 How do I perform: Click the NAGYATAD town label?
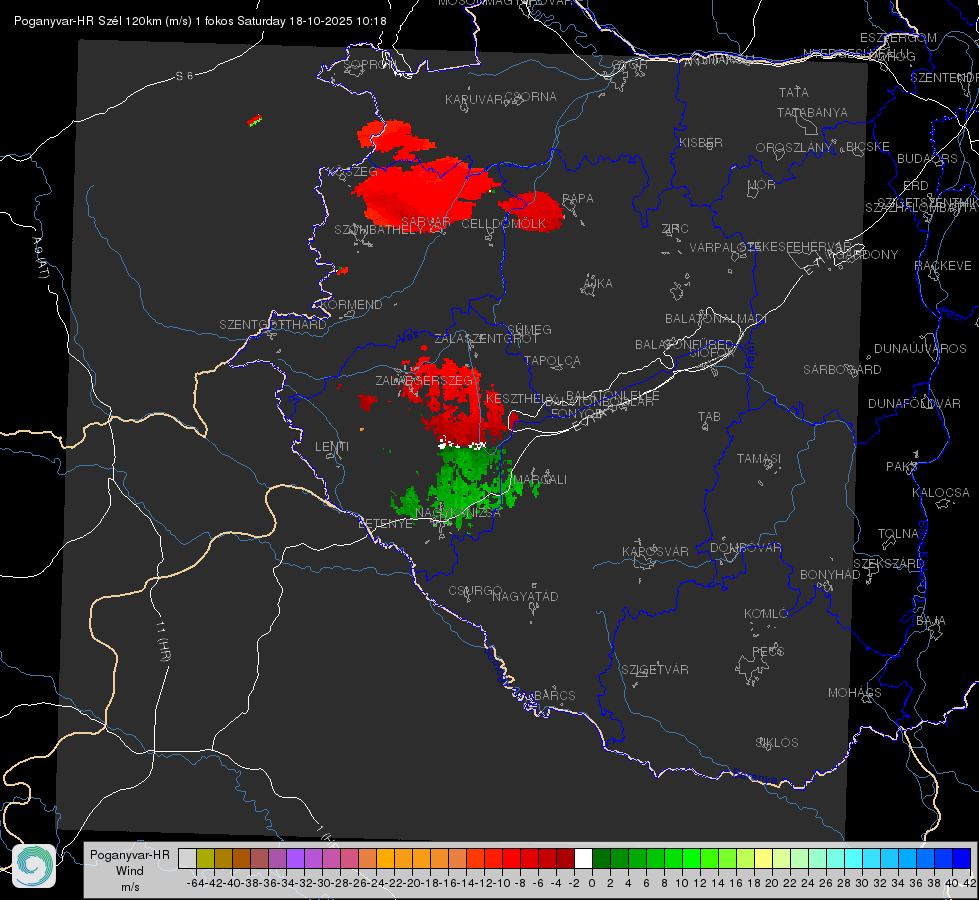coord(525,596)
